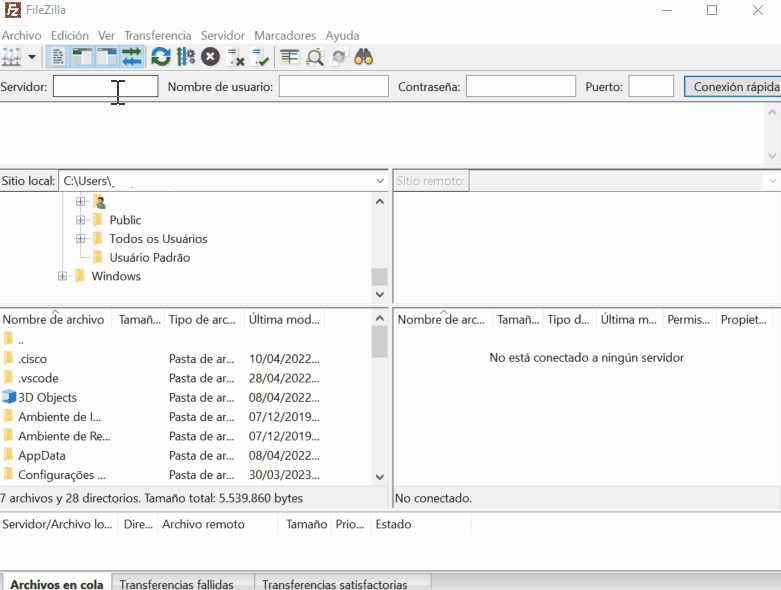The height and width of the screenshot is (590, 781).
Task: Expand the user profile folder node
Action: 80,202
